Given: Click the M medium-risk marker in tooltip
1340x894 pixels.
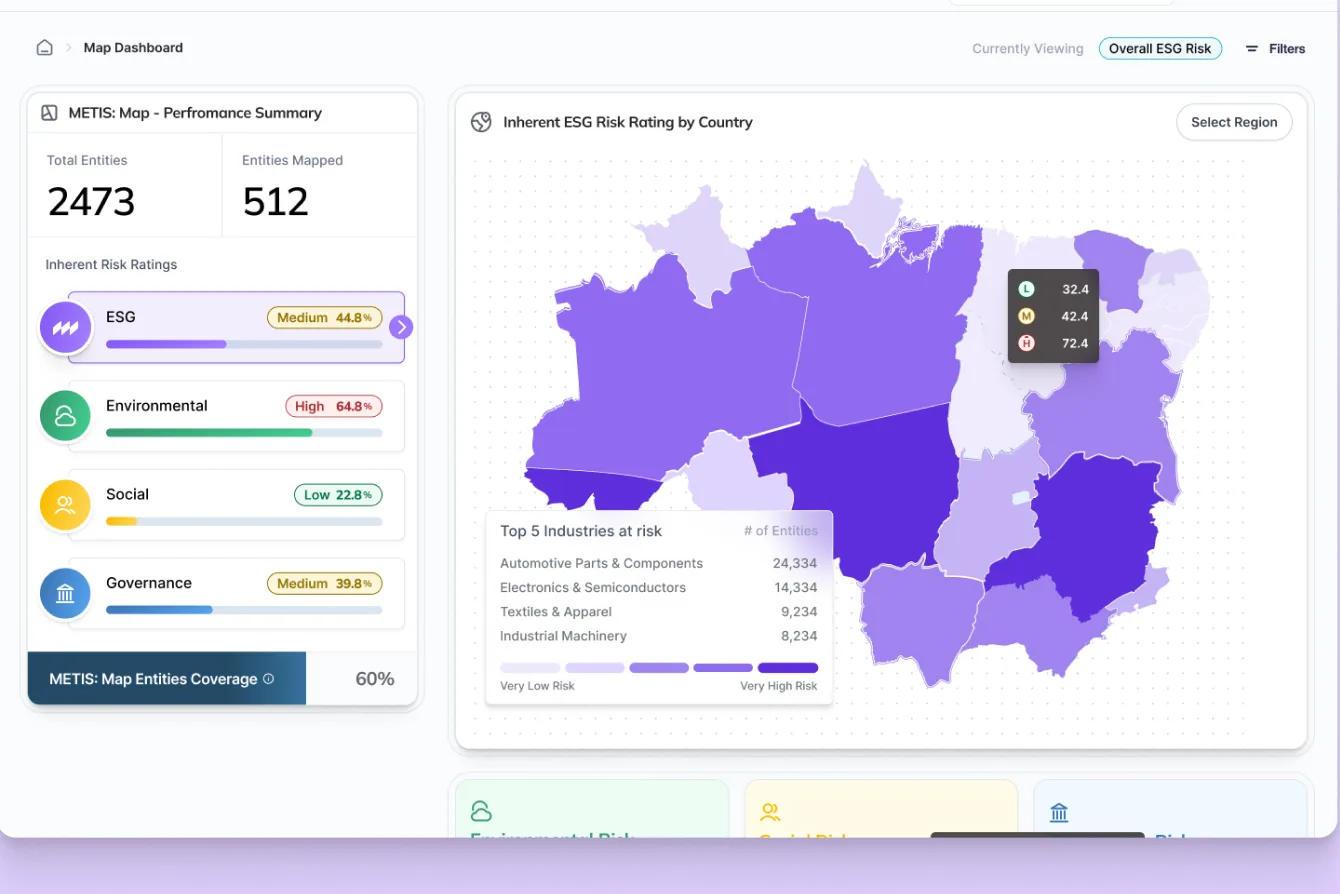Looking at the screenshot, I should pyautogui.click(x=1026, y=316).
